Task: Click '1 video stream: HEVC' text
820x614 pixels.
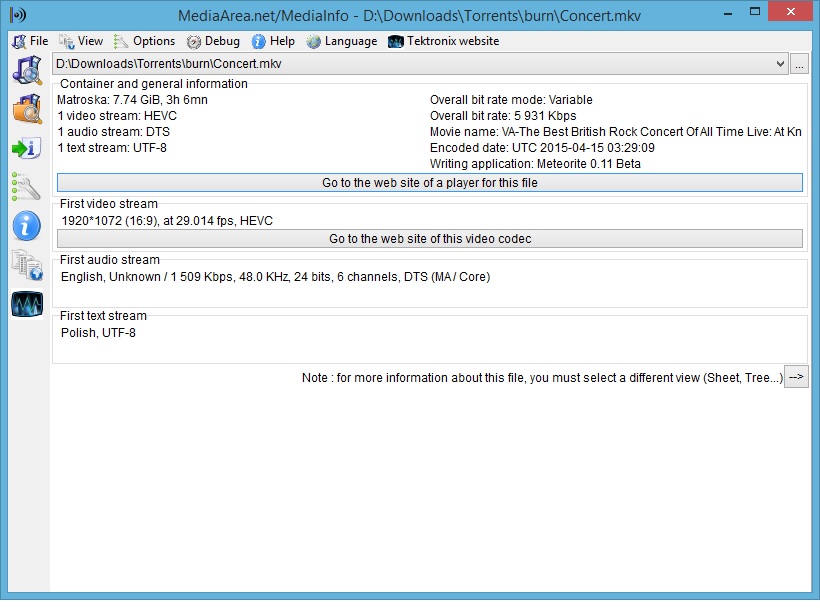Action: click(117, 116)
